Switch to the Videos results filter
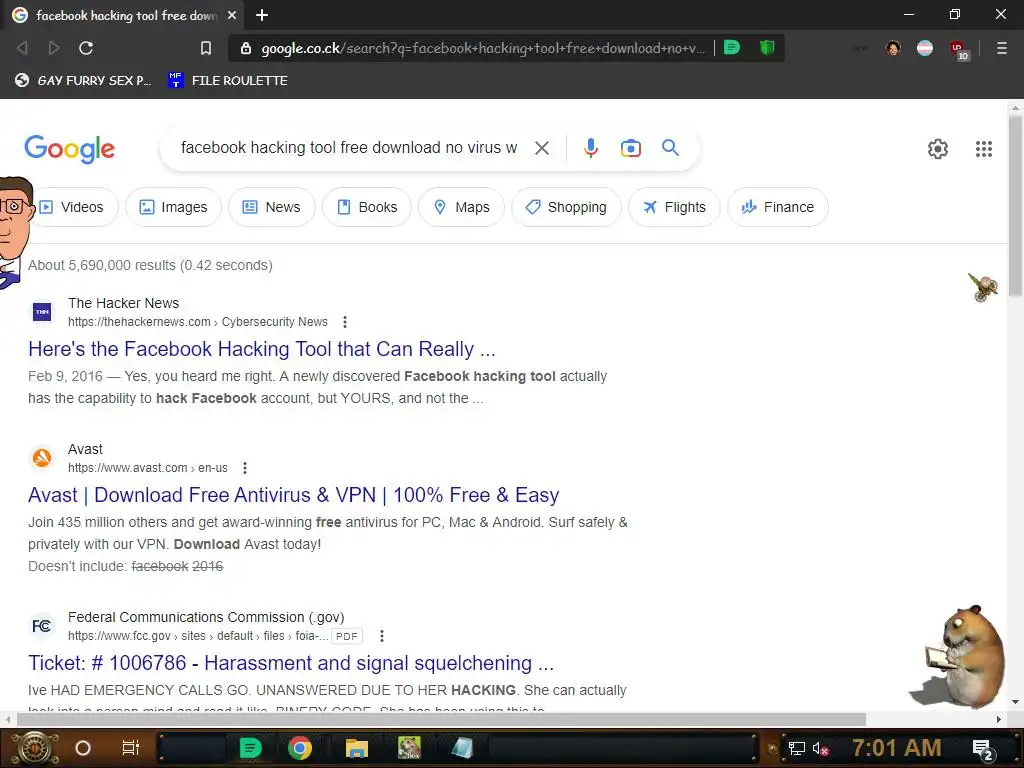1024x768 pixels. point(72,207)
